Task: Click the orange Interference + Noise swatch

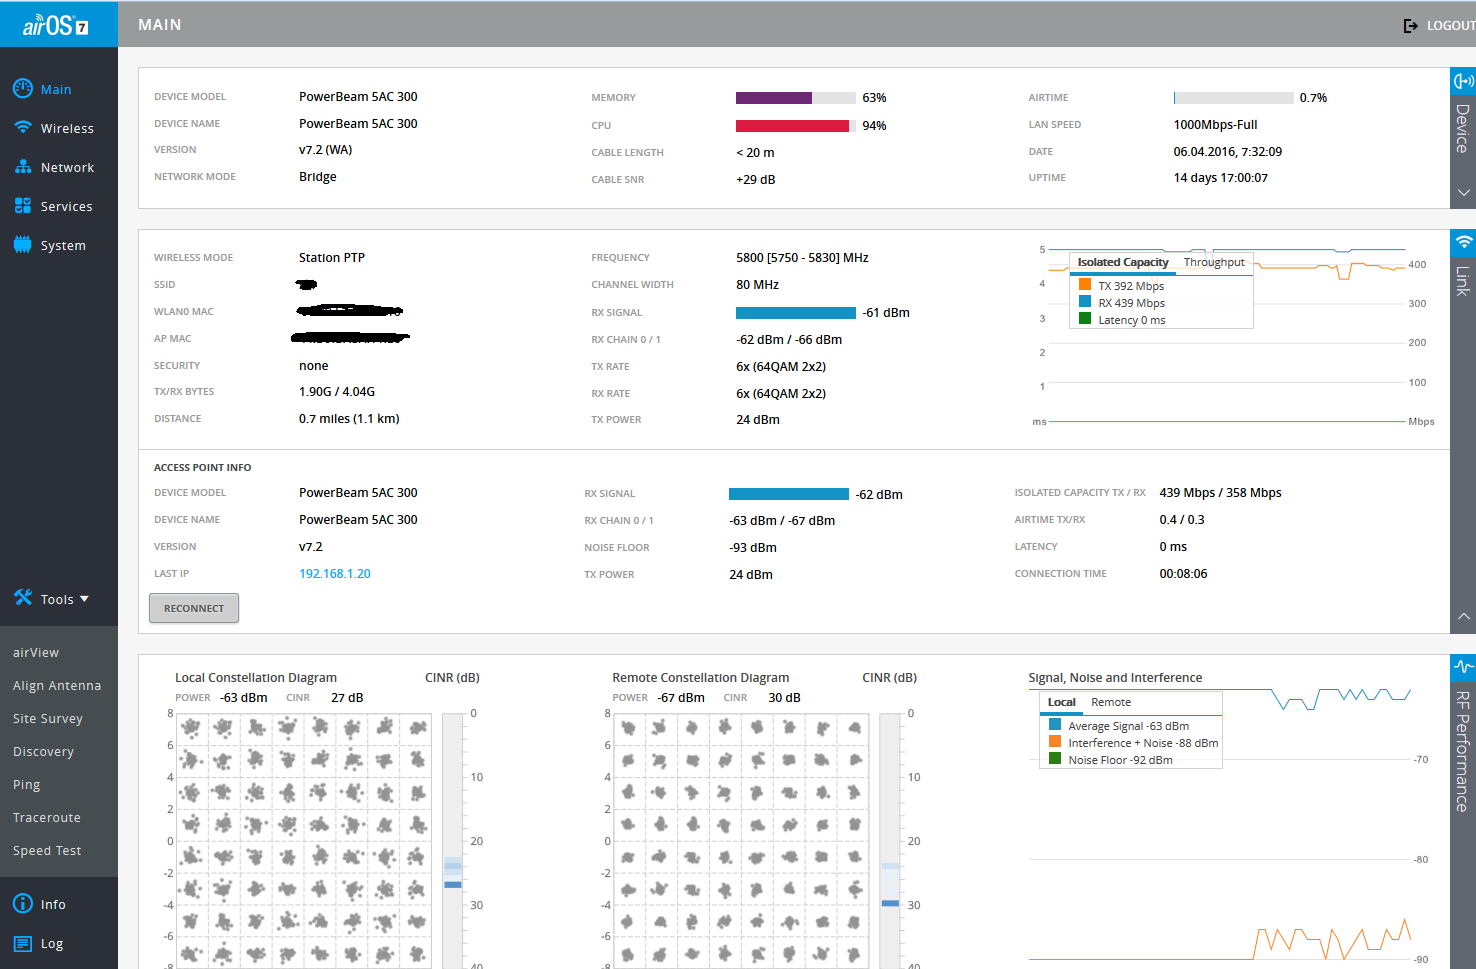Action: pos(1055,742)
